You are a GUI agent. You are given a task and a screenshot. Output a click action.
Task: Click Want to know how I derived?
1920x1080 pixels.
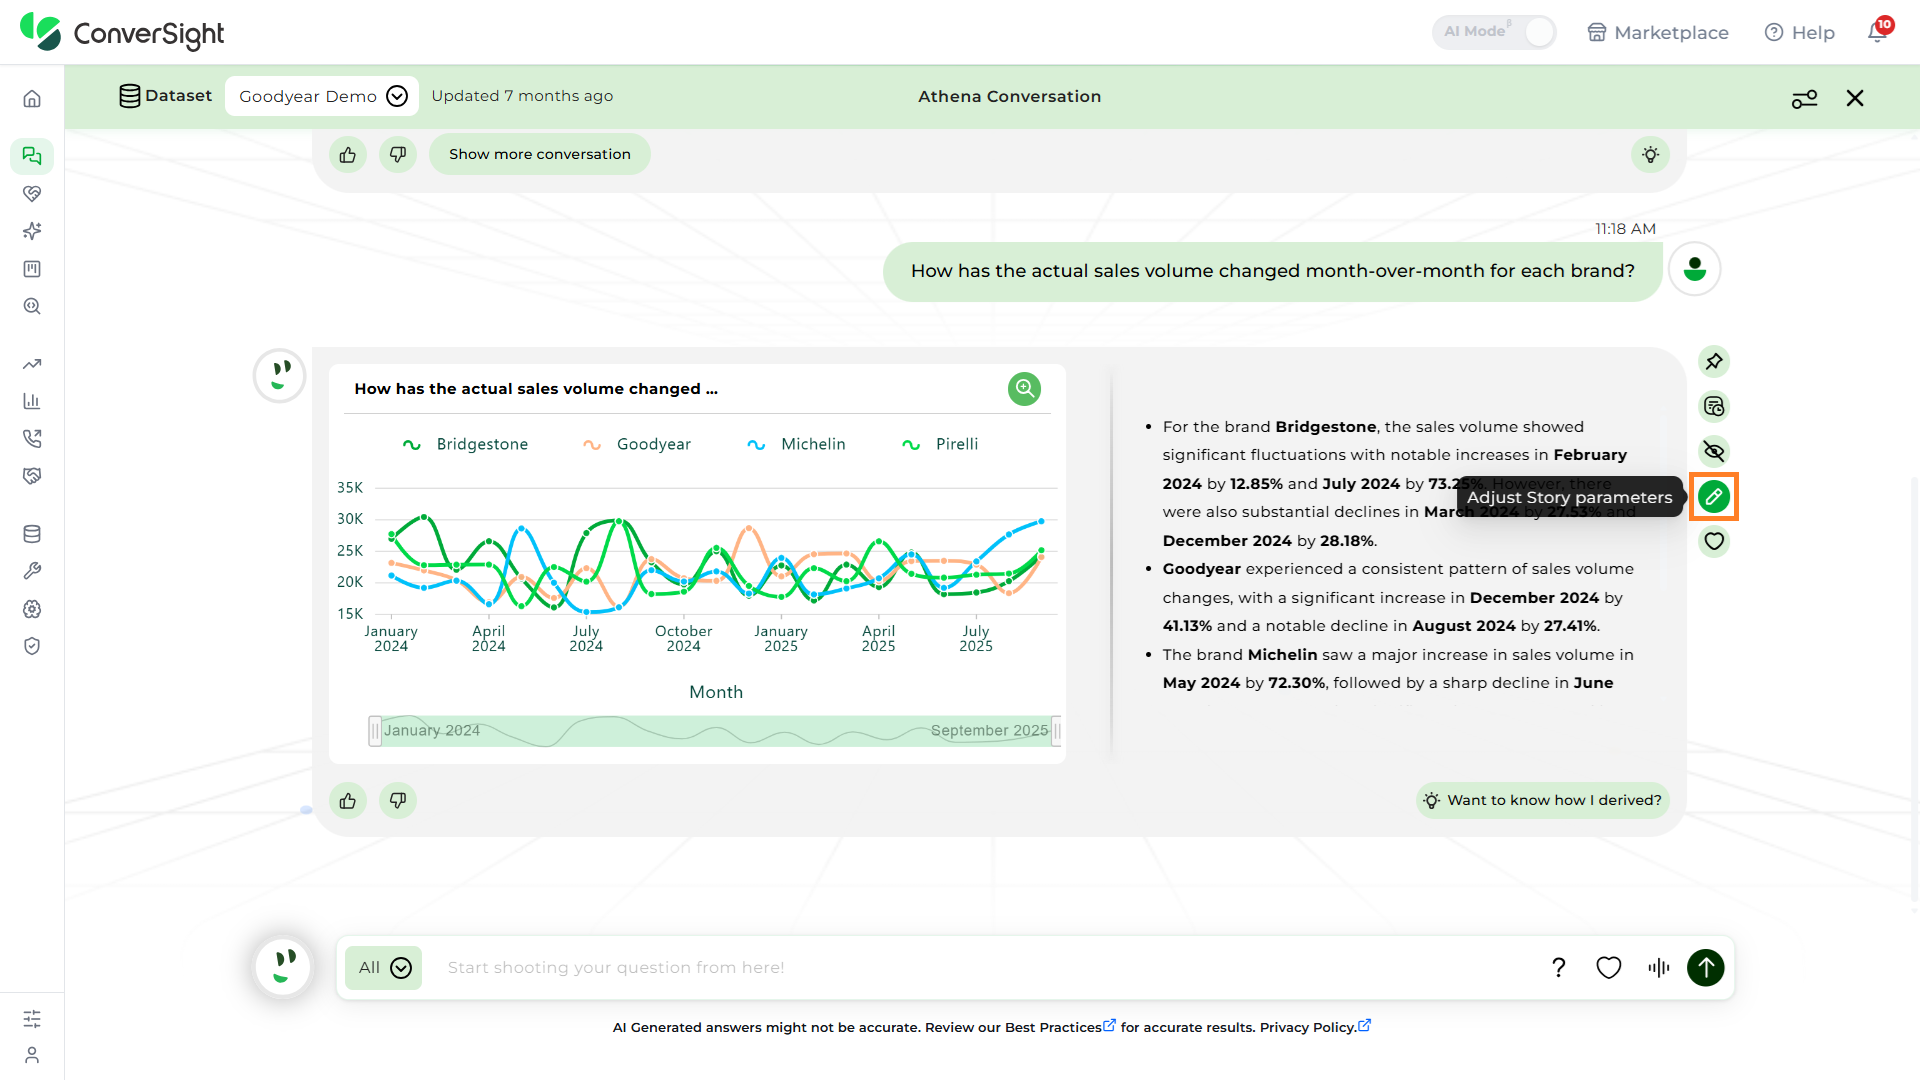[x=1542, y=800]
